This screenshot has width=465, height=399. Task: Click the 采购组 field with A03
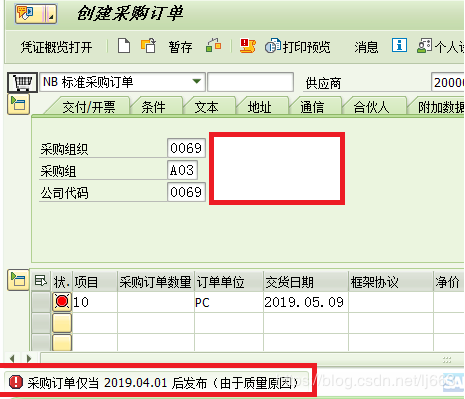182,170
